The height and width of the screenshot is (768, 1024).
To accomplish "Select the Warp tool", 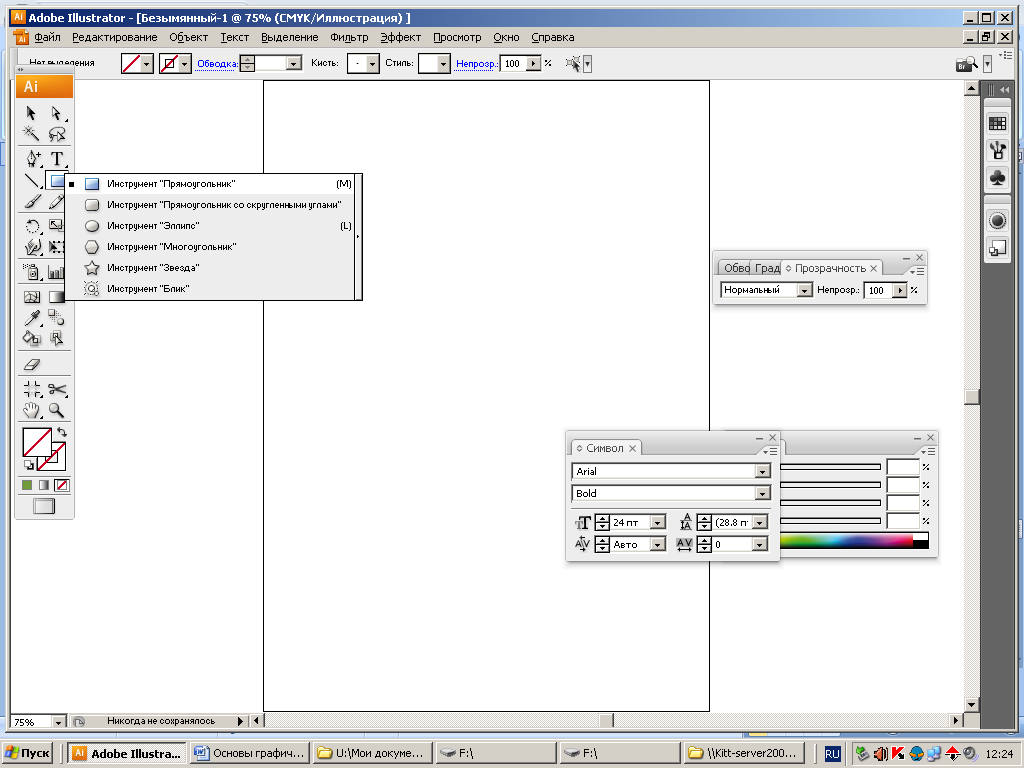I will click(x=32, y=248).
